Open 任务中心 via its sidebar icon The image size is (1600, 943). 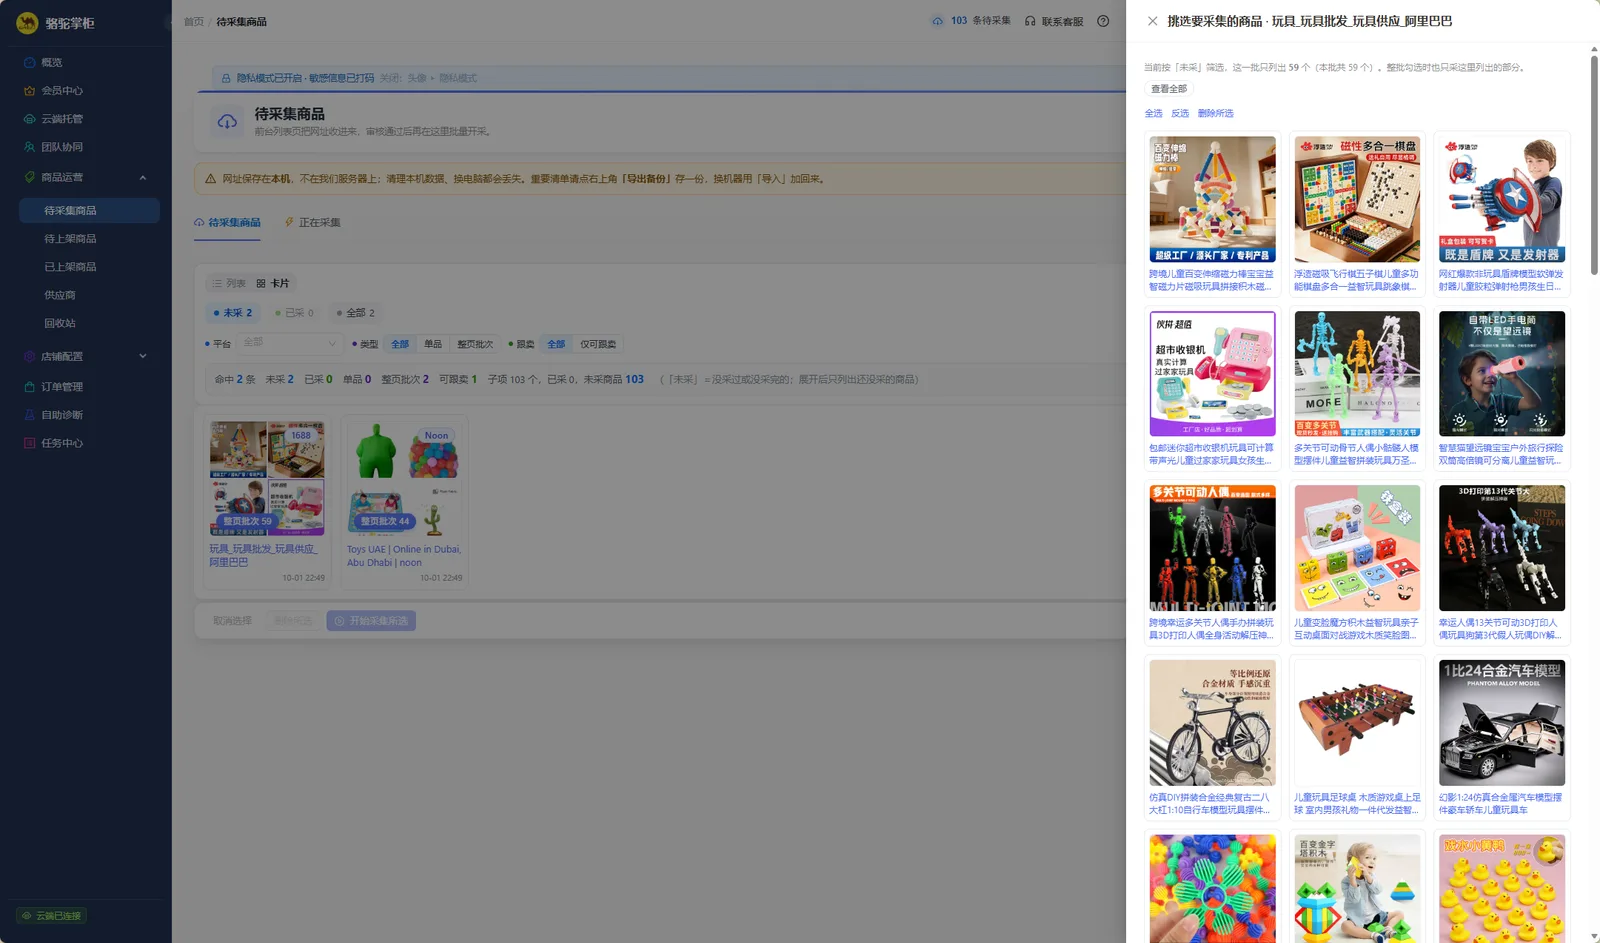(x=29, y=443)
